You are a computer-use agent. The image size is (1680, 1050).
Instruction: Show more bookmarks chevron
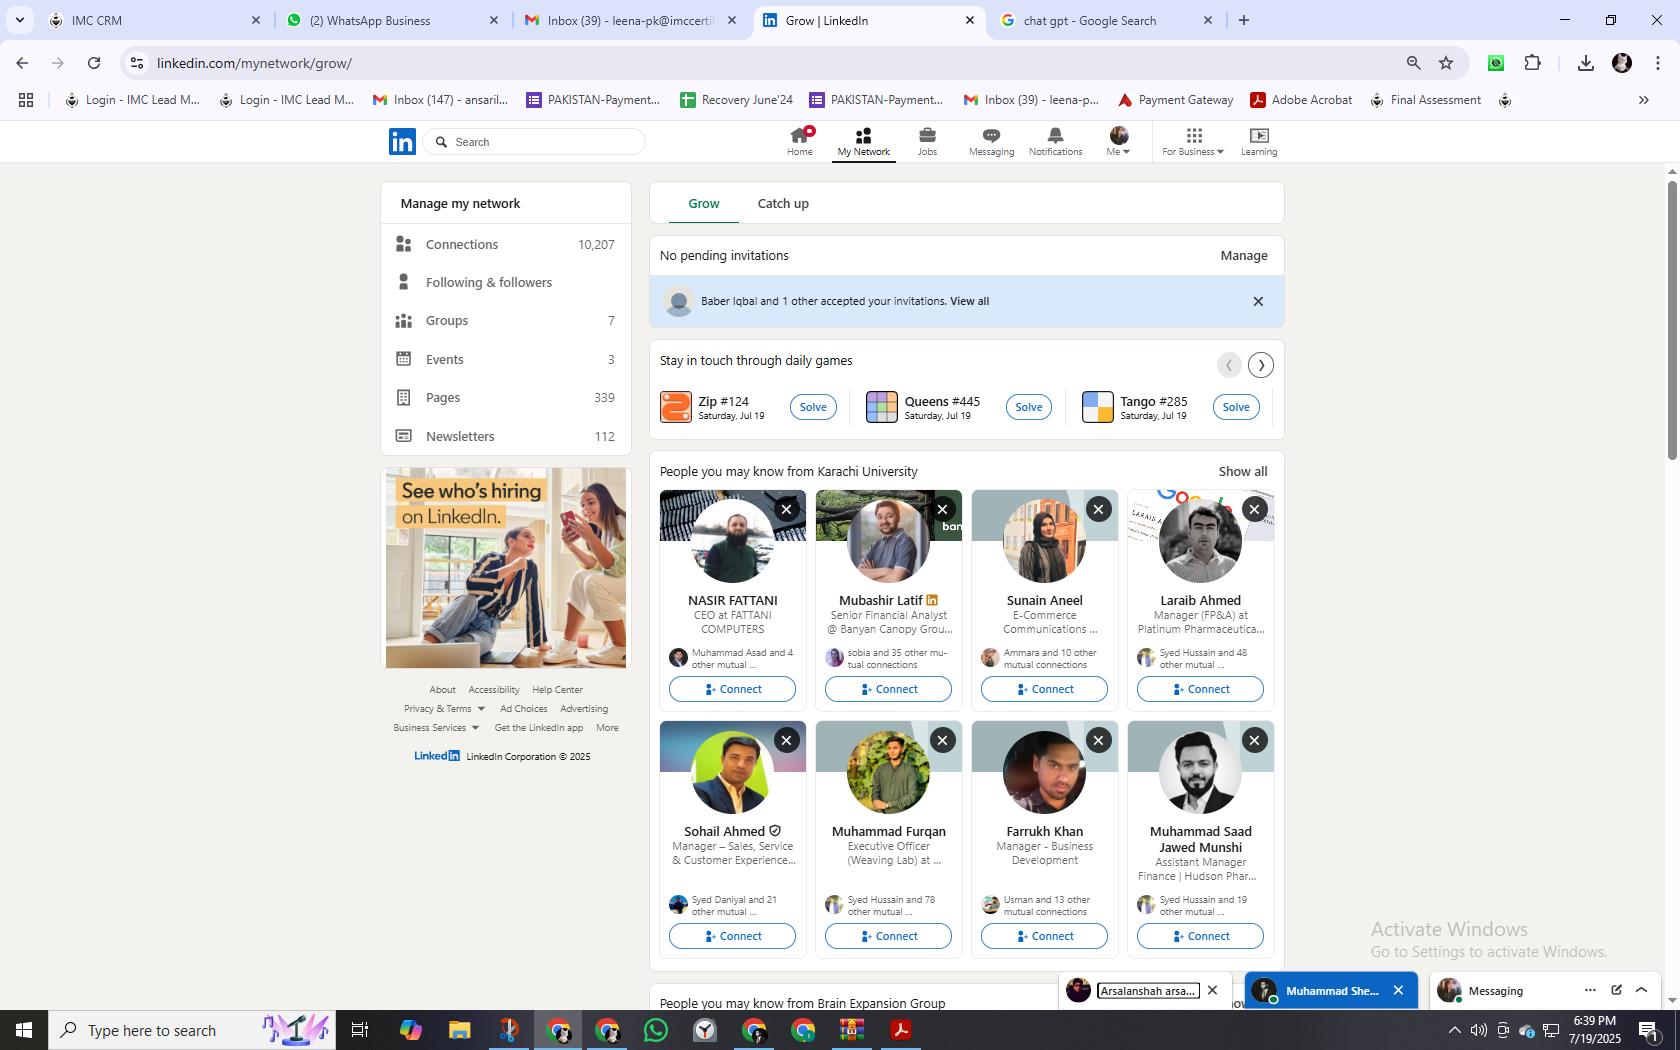[x=1643, y=99]
